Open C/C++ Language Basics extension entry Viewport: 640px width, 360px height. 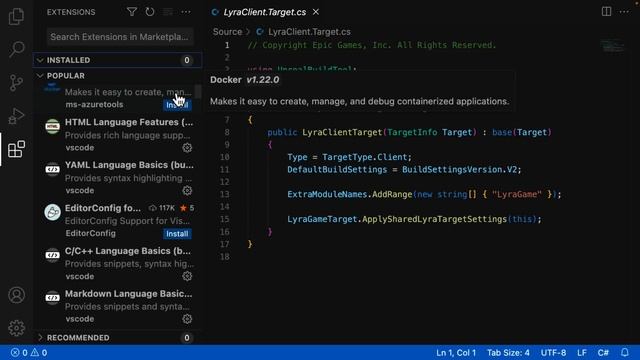point(117,263)
